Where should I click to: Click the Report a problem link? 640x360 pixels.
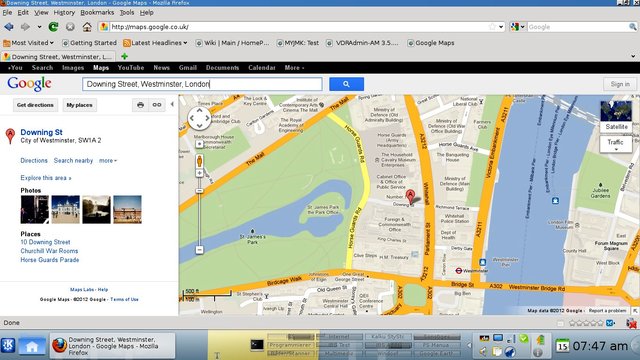[607, 311]
